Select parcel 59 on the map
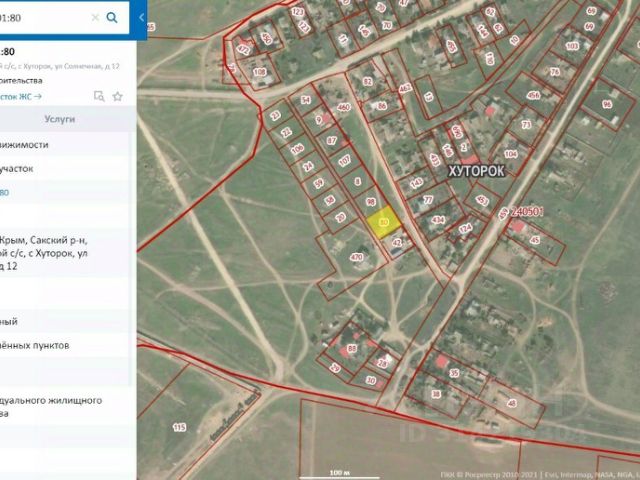The width and height of the screenshot is (640, 480). point(318,183)
